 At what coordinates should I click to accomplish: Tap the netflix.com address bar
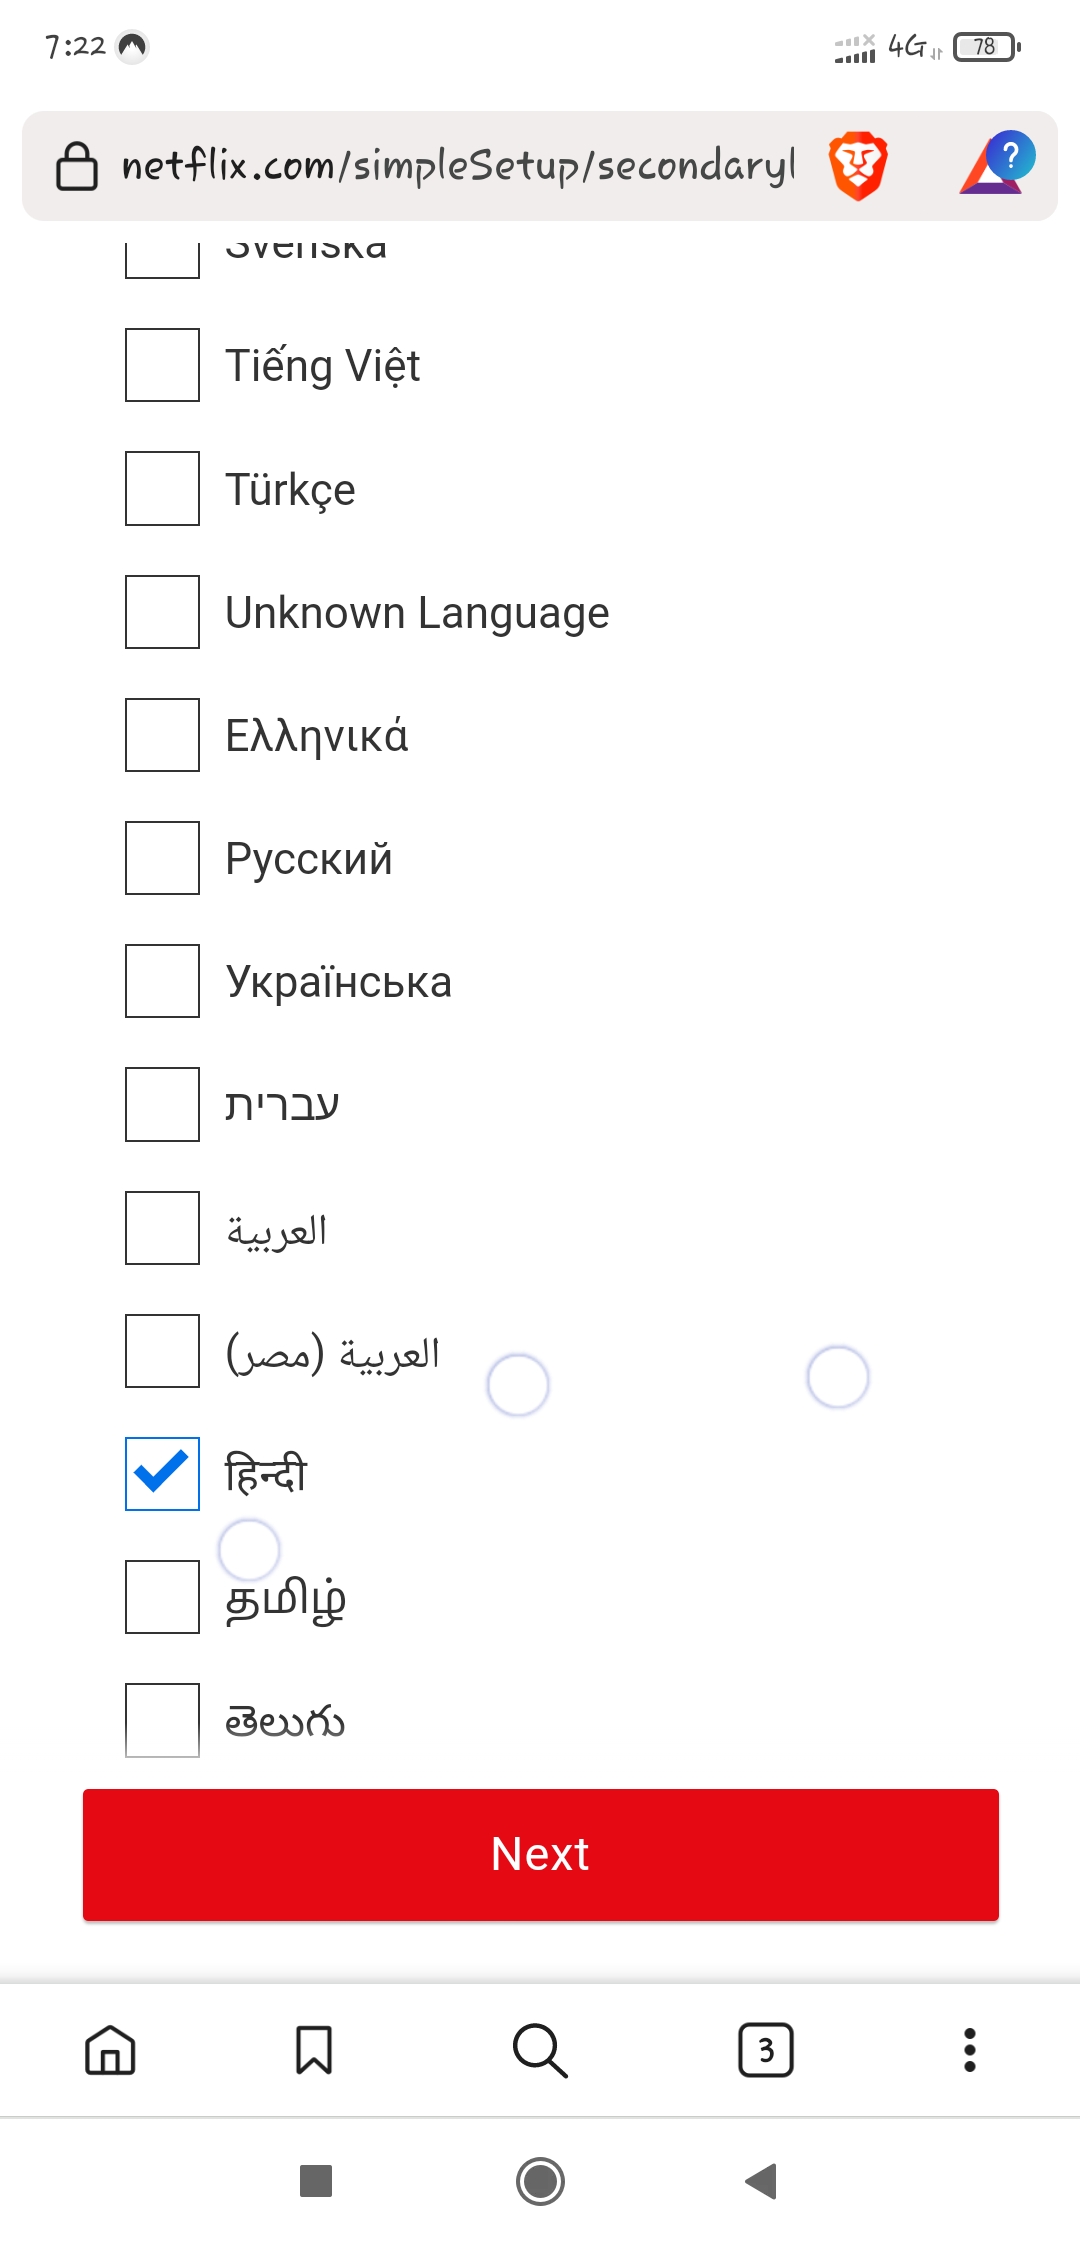[x=456, y=166]
